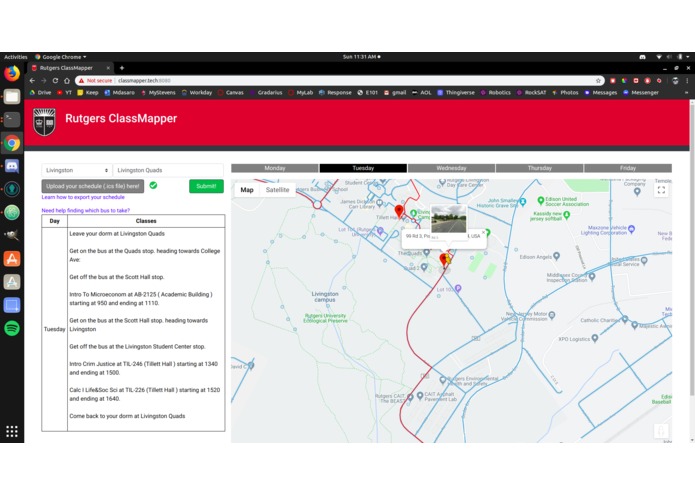
Task: Close the Rutgers ClassMapper tab
Action: click(108, 68)
